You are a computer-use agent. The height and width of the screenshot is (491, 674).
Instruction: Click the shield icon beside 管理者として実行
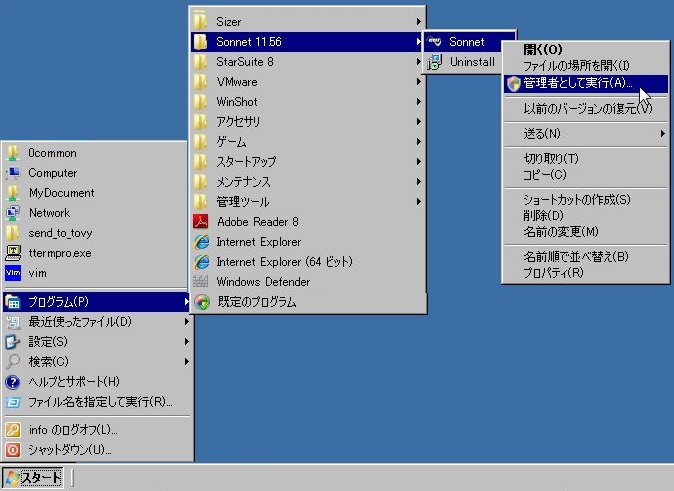[513, 84]
